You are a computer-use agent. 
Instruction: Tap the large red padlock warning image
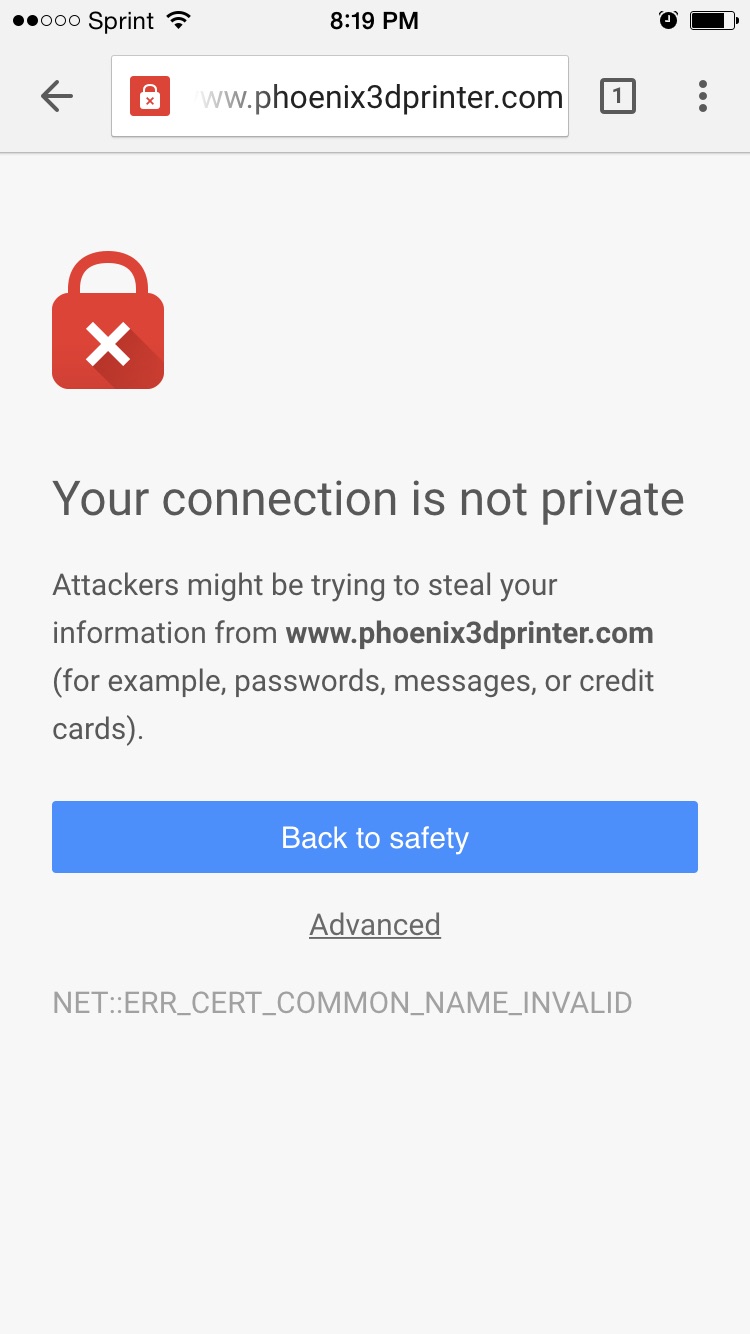108,320
